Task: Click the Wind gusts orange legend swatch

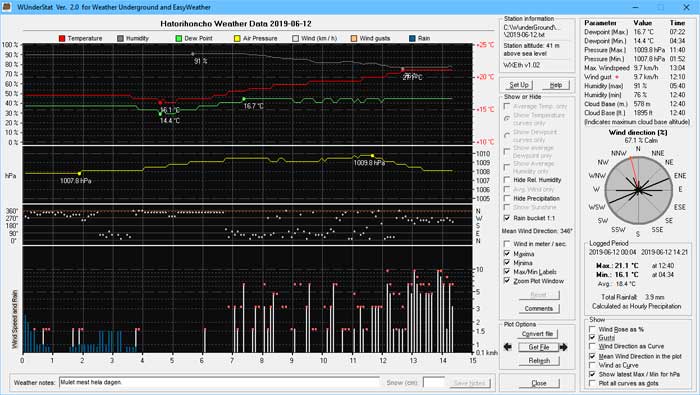Action: [x=354, y=38]
